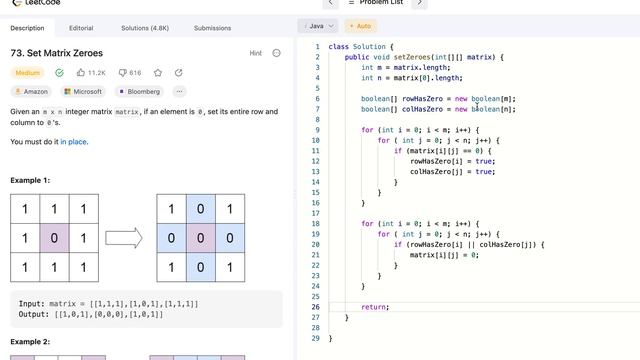This screenshot has height=360, width=640.
Task: Switch to the Description tab
Action: pyautogui.click(x=27, y=28)
